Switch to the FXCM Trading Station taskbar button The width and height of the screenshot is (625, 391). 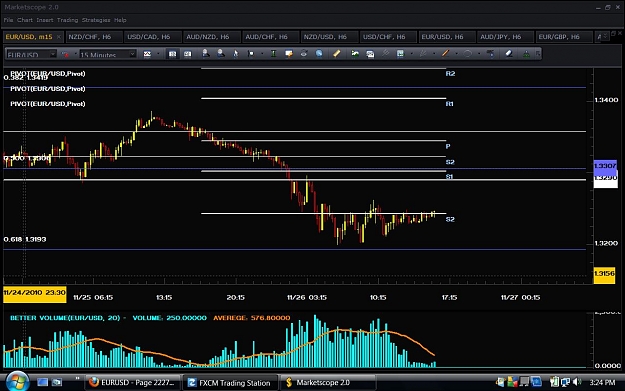pos(229,383)
